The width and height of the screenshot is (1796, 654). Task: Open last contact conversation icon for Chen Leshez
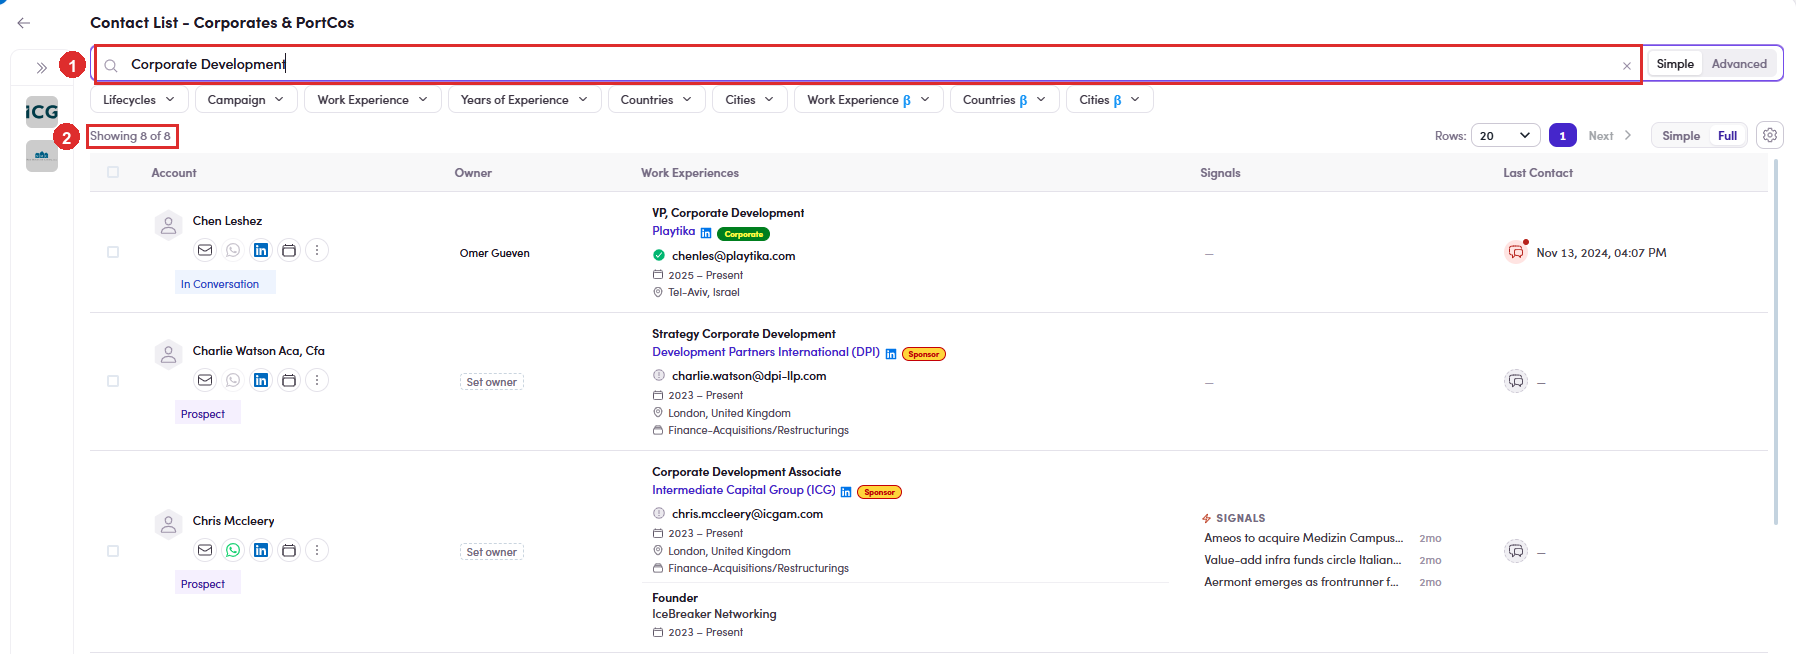click(x=1516, y=252)
